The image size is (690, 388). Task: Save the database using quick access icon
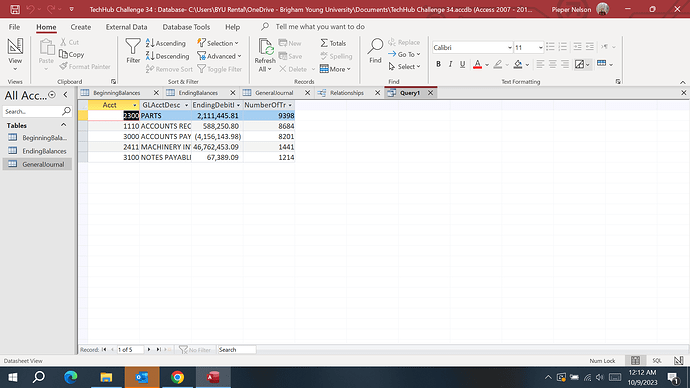(x=15, y=9)
